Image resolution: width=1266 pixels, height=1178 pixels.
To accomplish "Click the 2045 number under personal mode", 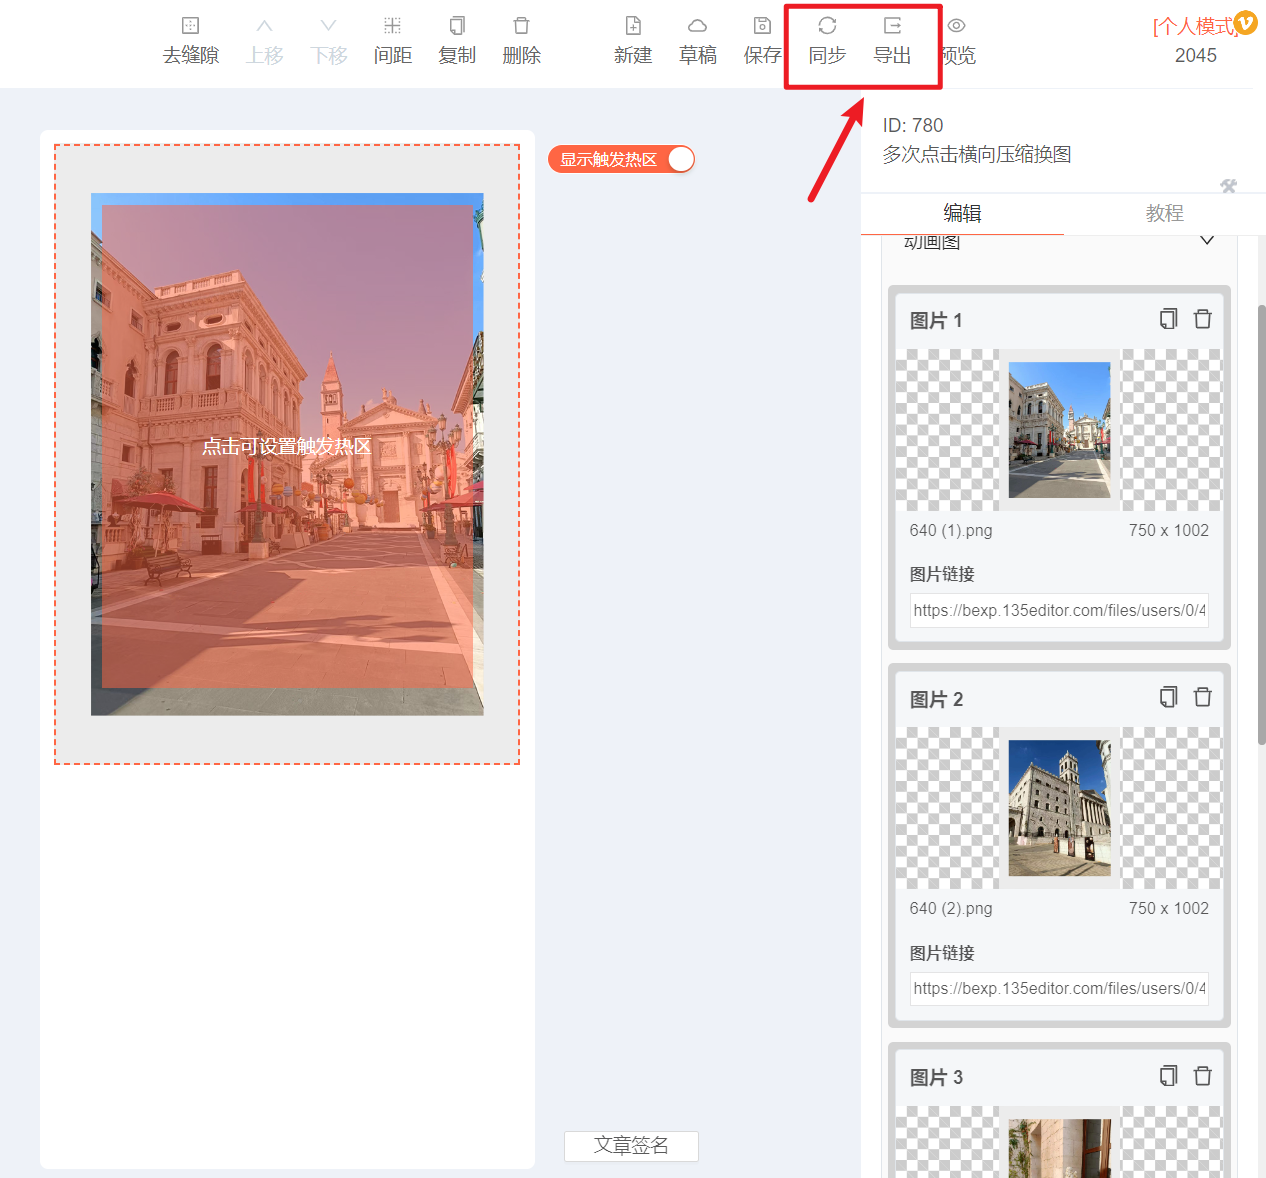I will [x=1196, y=56].
